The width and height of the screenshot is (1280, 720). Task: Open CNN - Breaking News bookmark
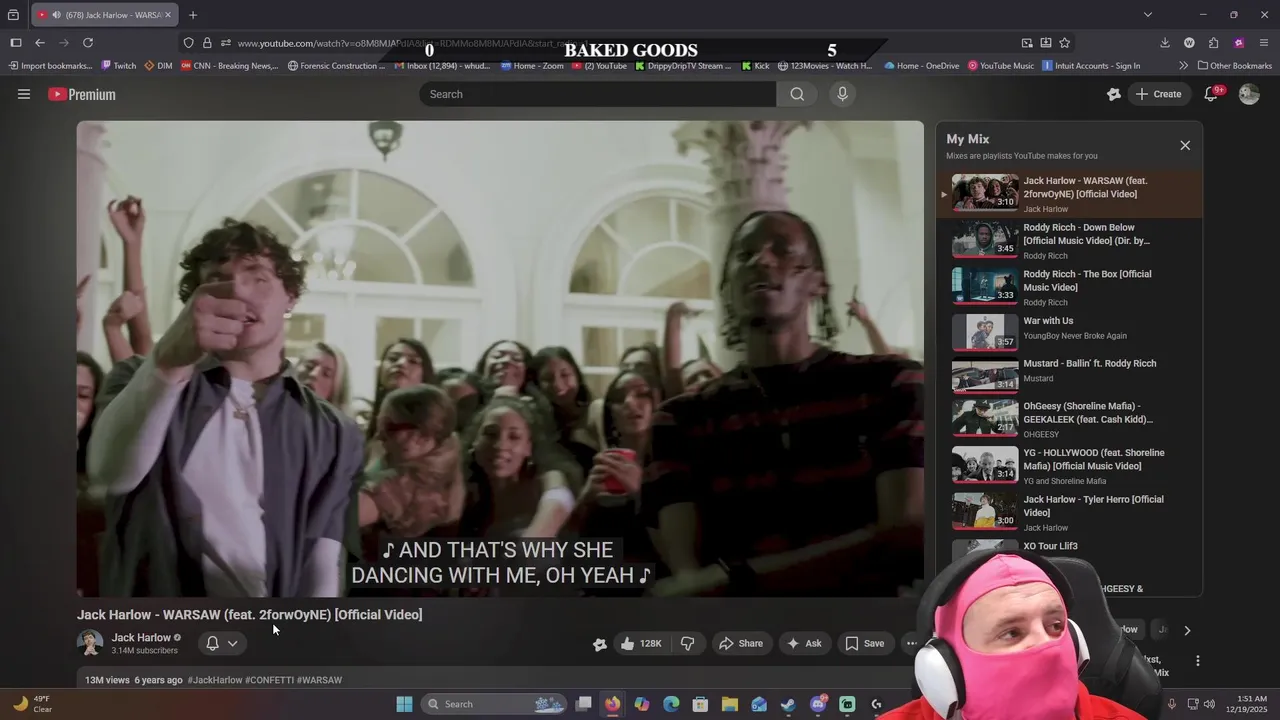[229, 66]
